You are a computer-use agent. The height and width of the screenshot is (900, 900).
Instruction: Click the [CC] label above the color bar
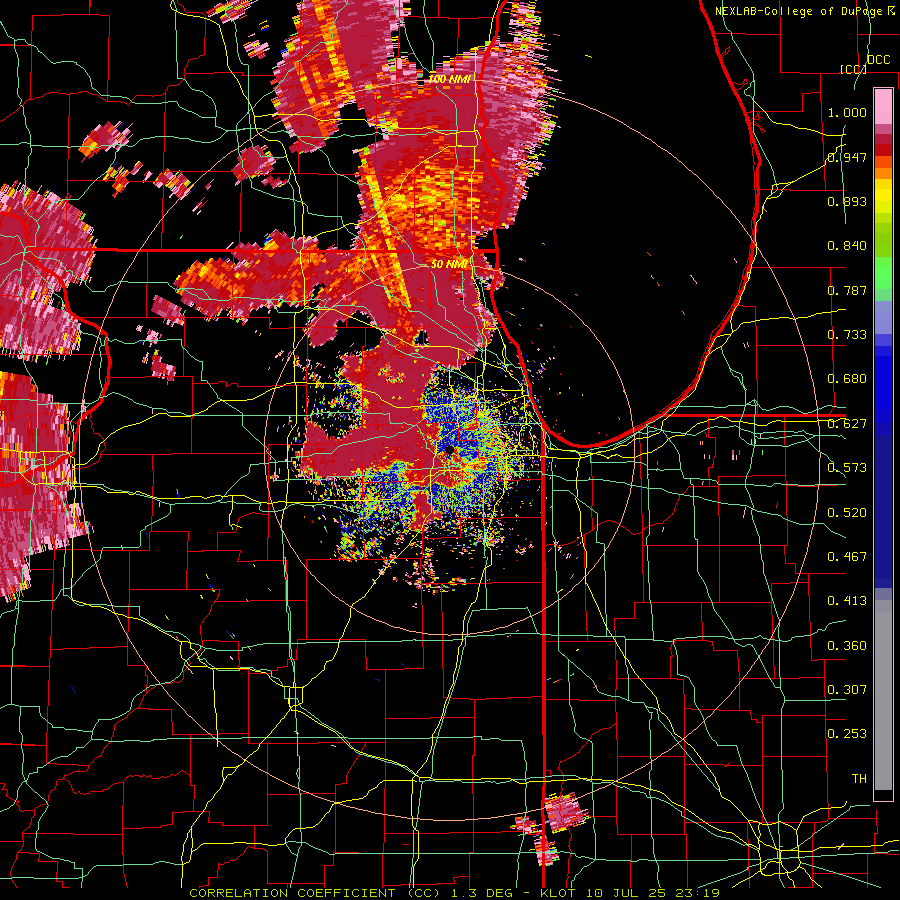[x=853, y=69]
